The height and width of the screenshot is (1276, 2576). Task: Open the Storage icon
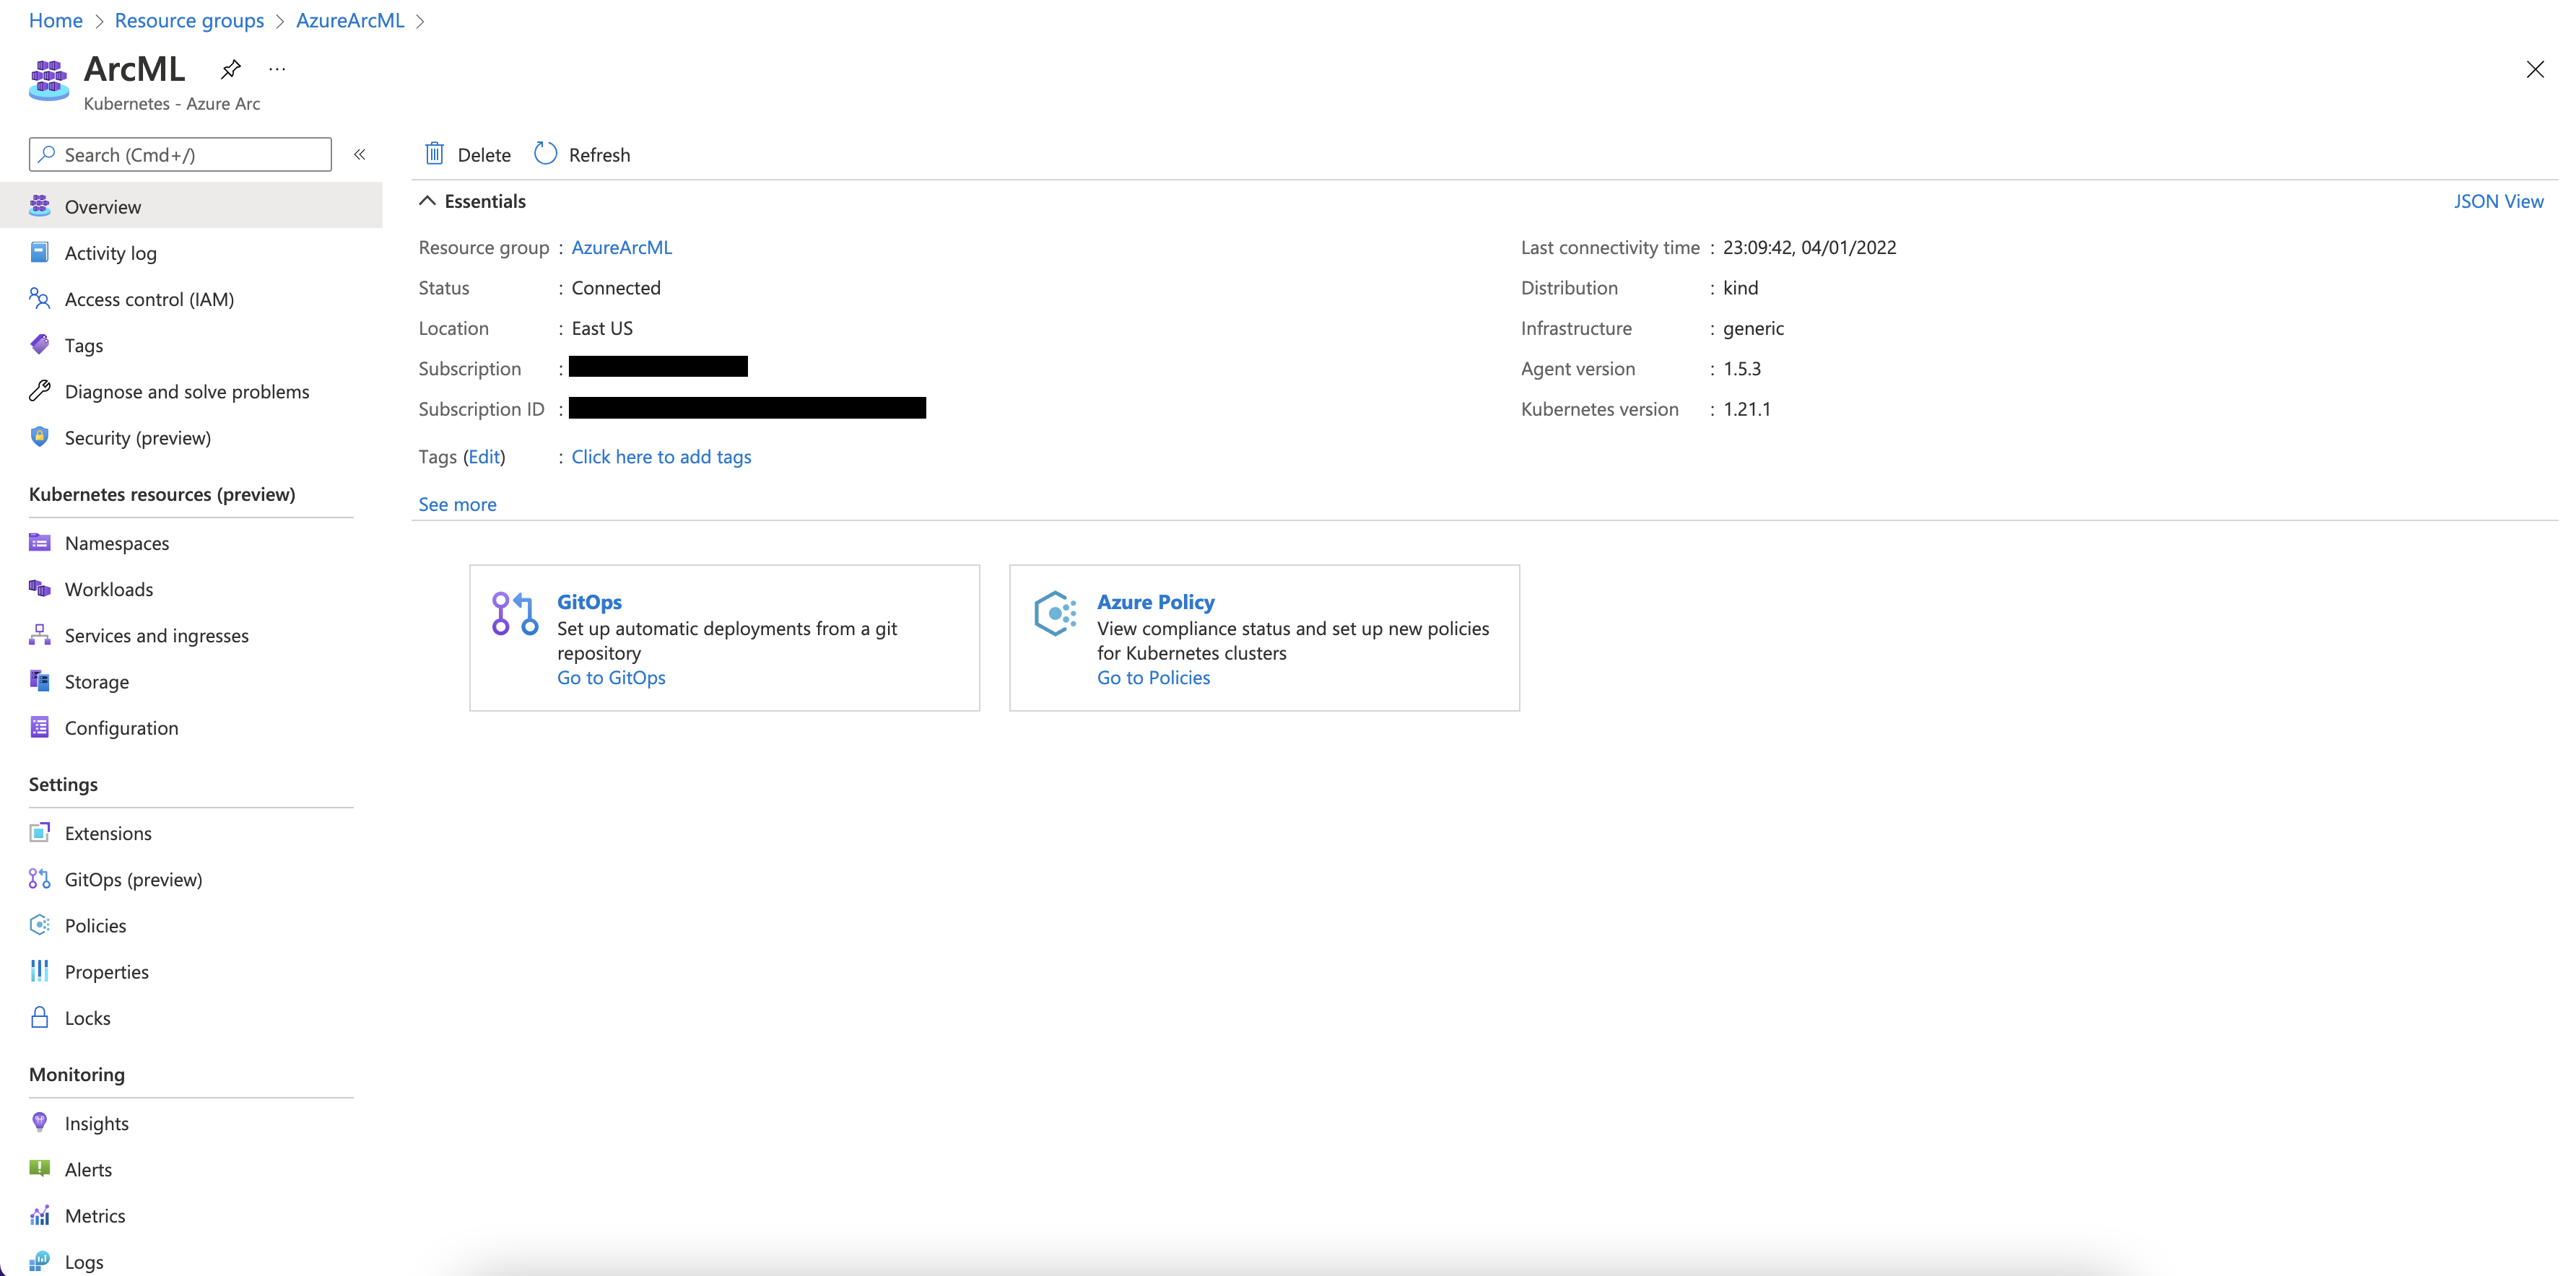click(x=40, y=681)
